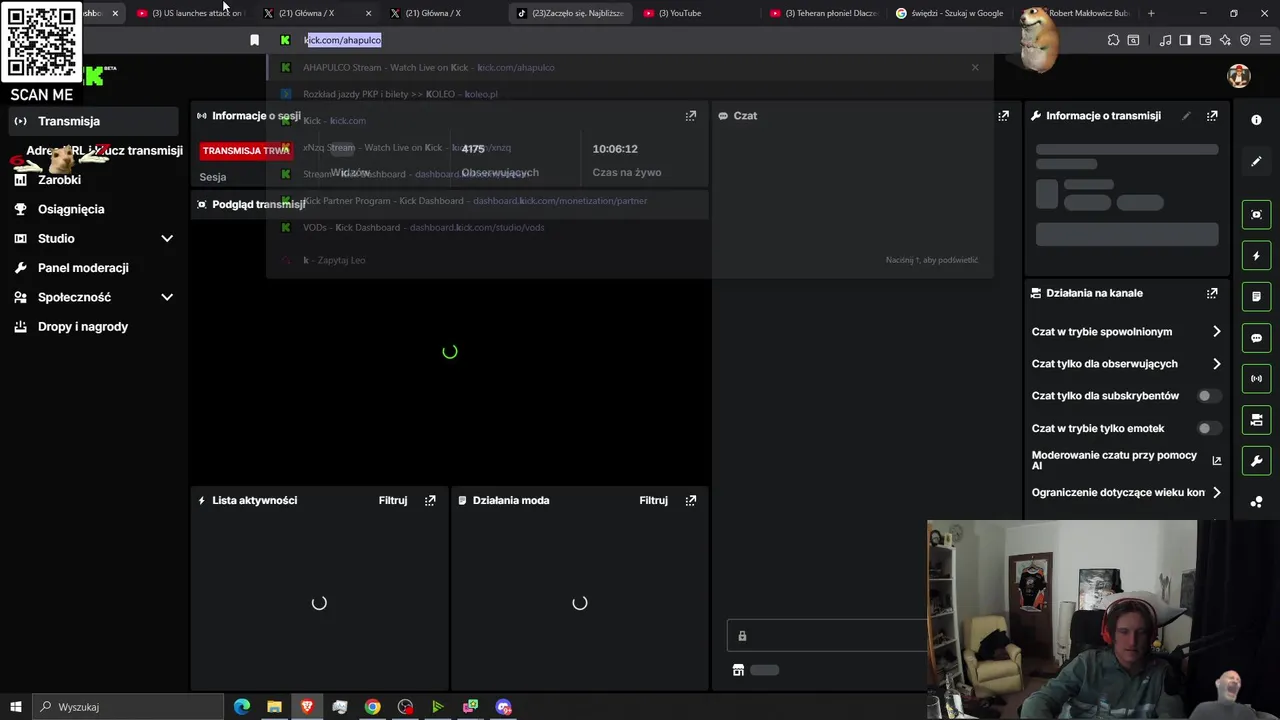Switch to the Teheran płonie tab

(823, 13)
